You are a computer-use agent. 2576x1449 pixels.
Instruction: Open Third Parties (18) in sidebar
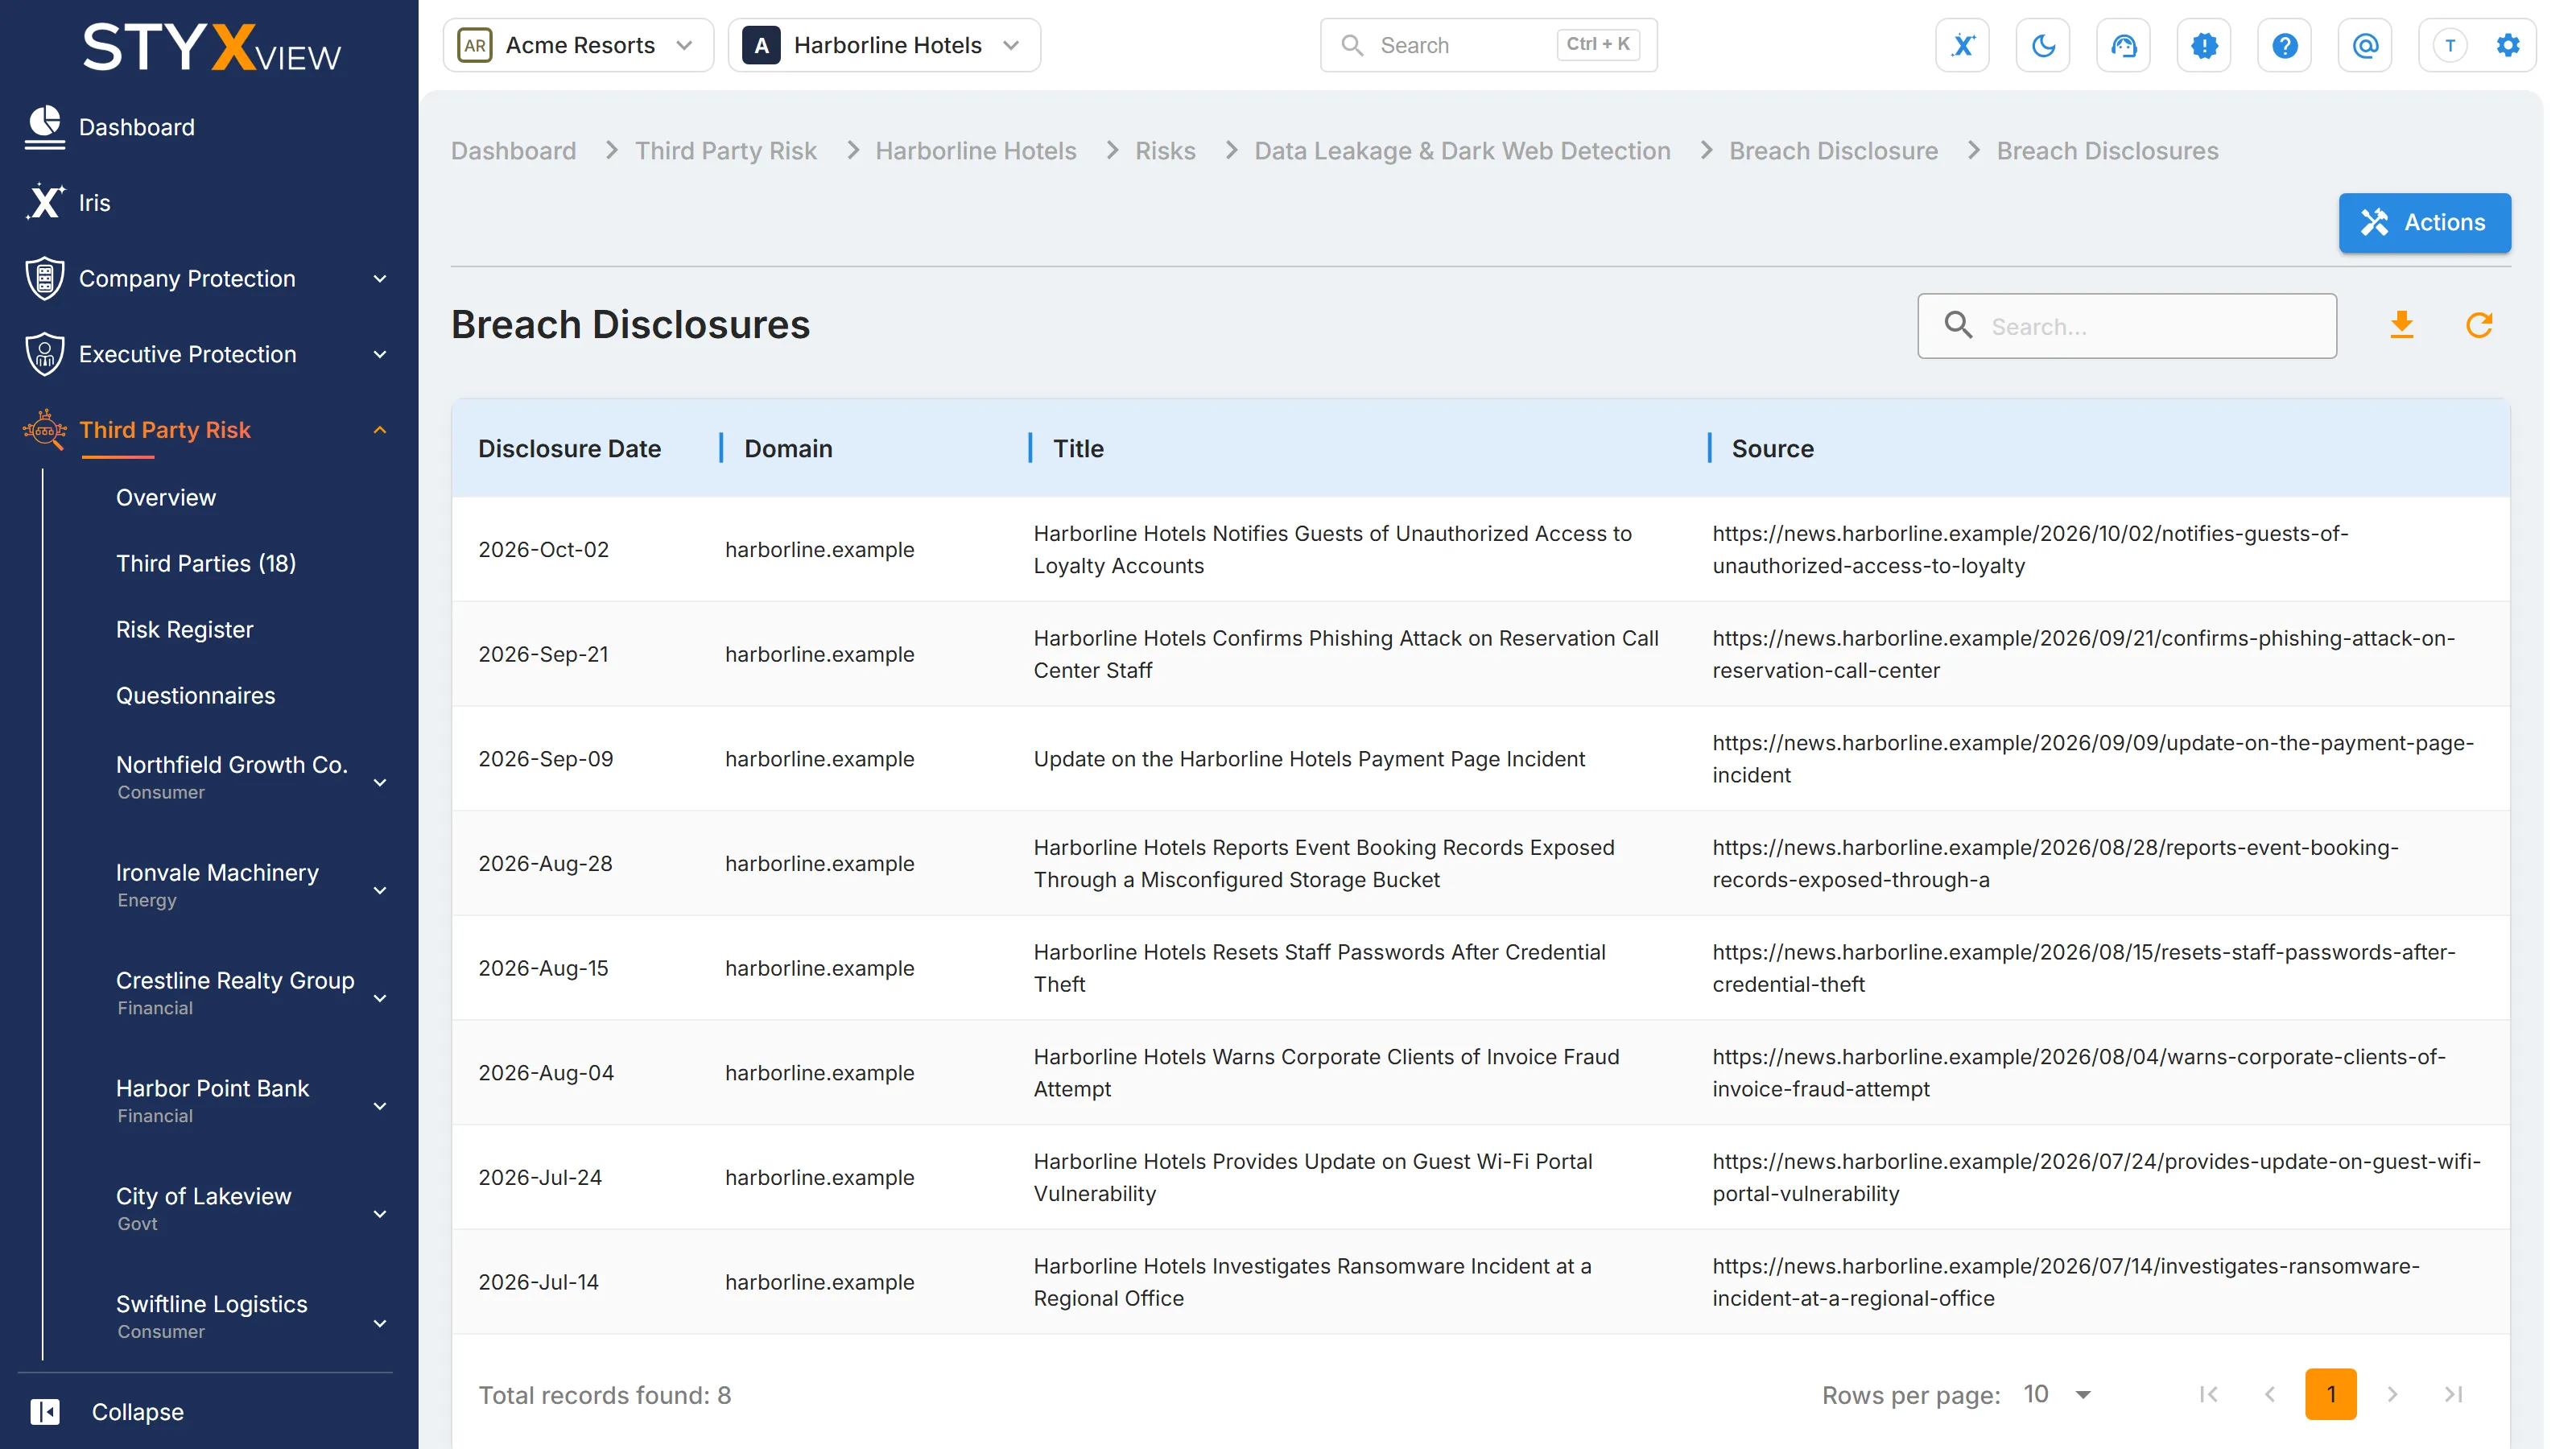(206, 563)
